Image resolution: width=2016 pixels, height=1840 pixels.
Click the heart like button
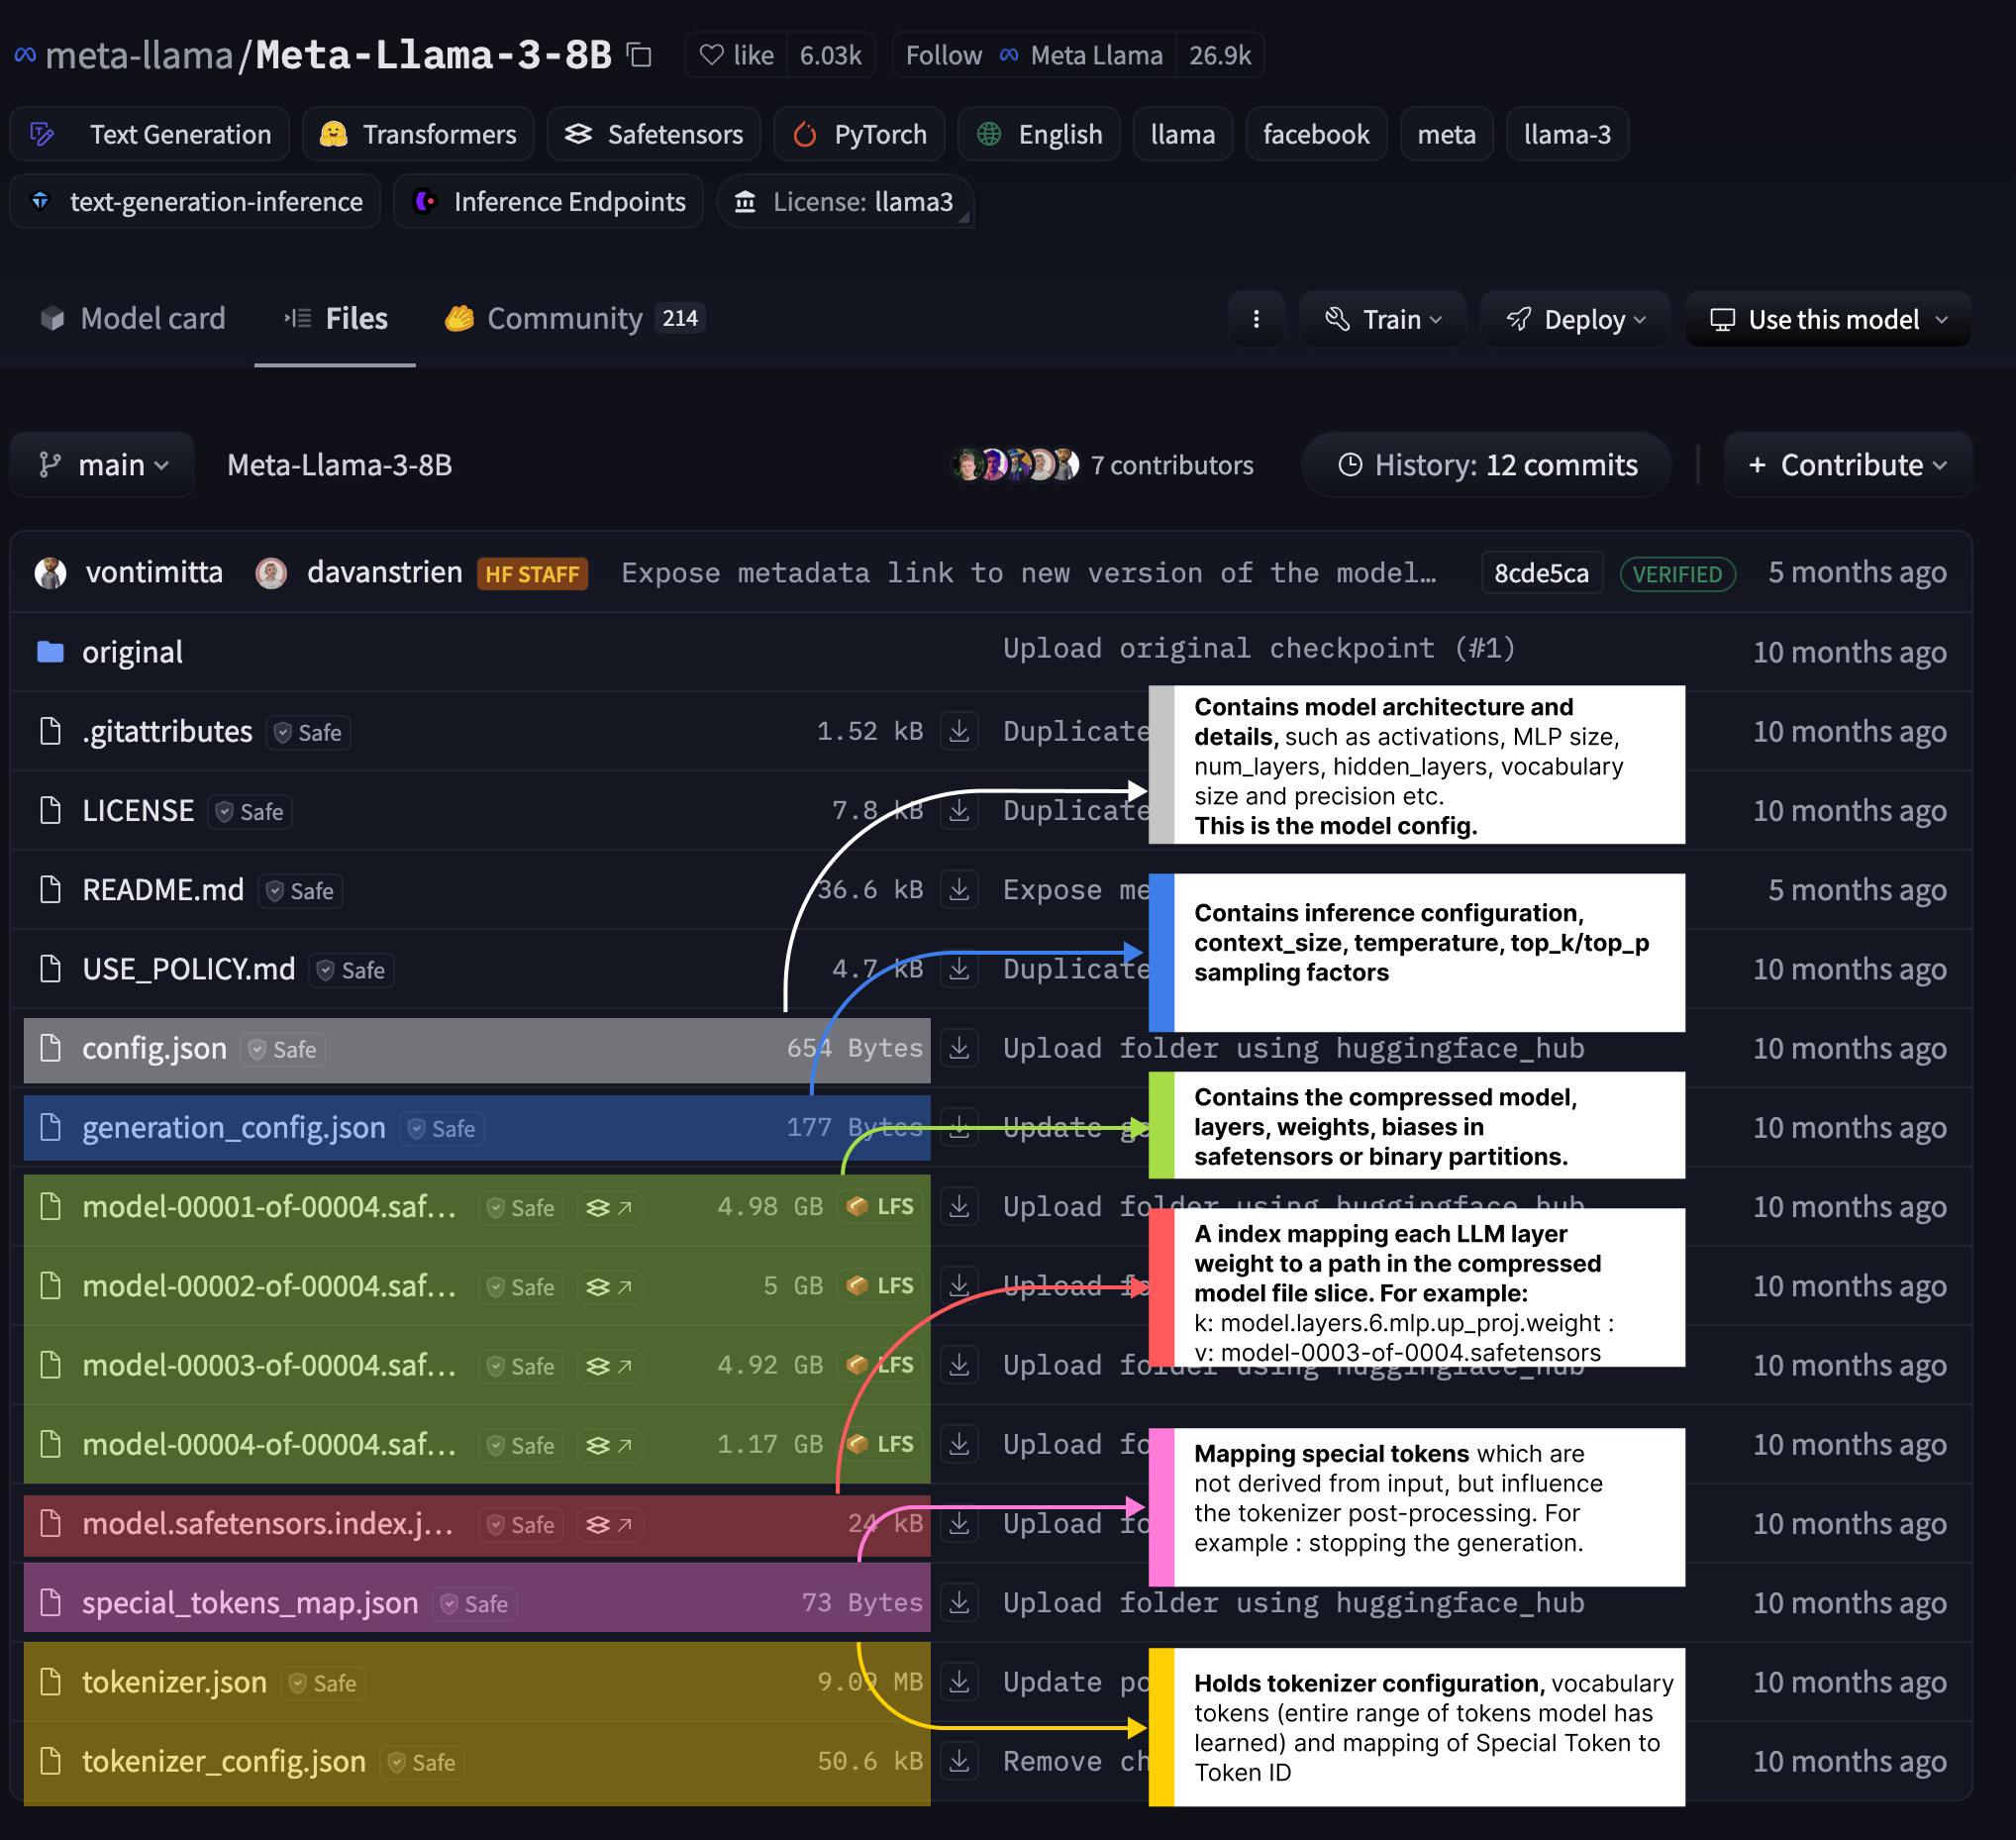[736, 55]
